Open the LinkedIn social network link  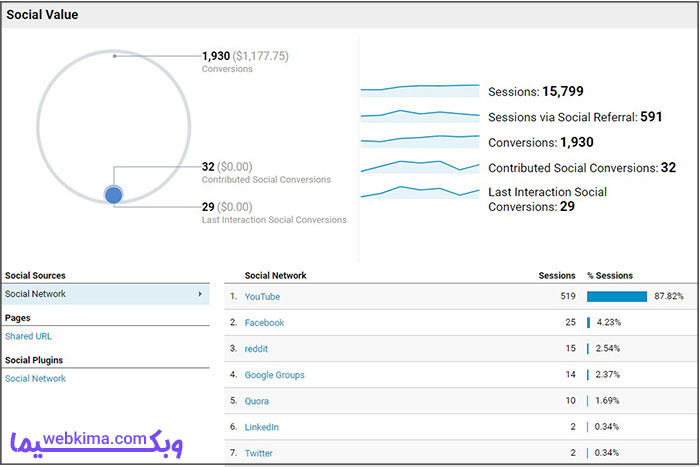(x=262, y=427)
